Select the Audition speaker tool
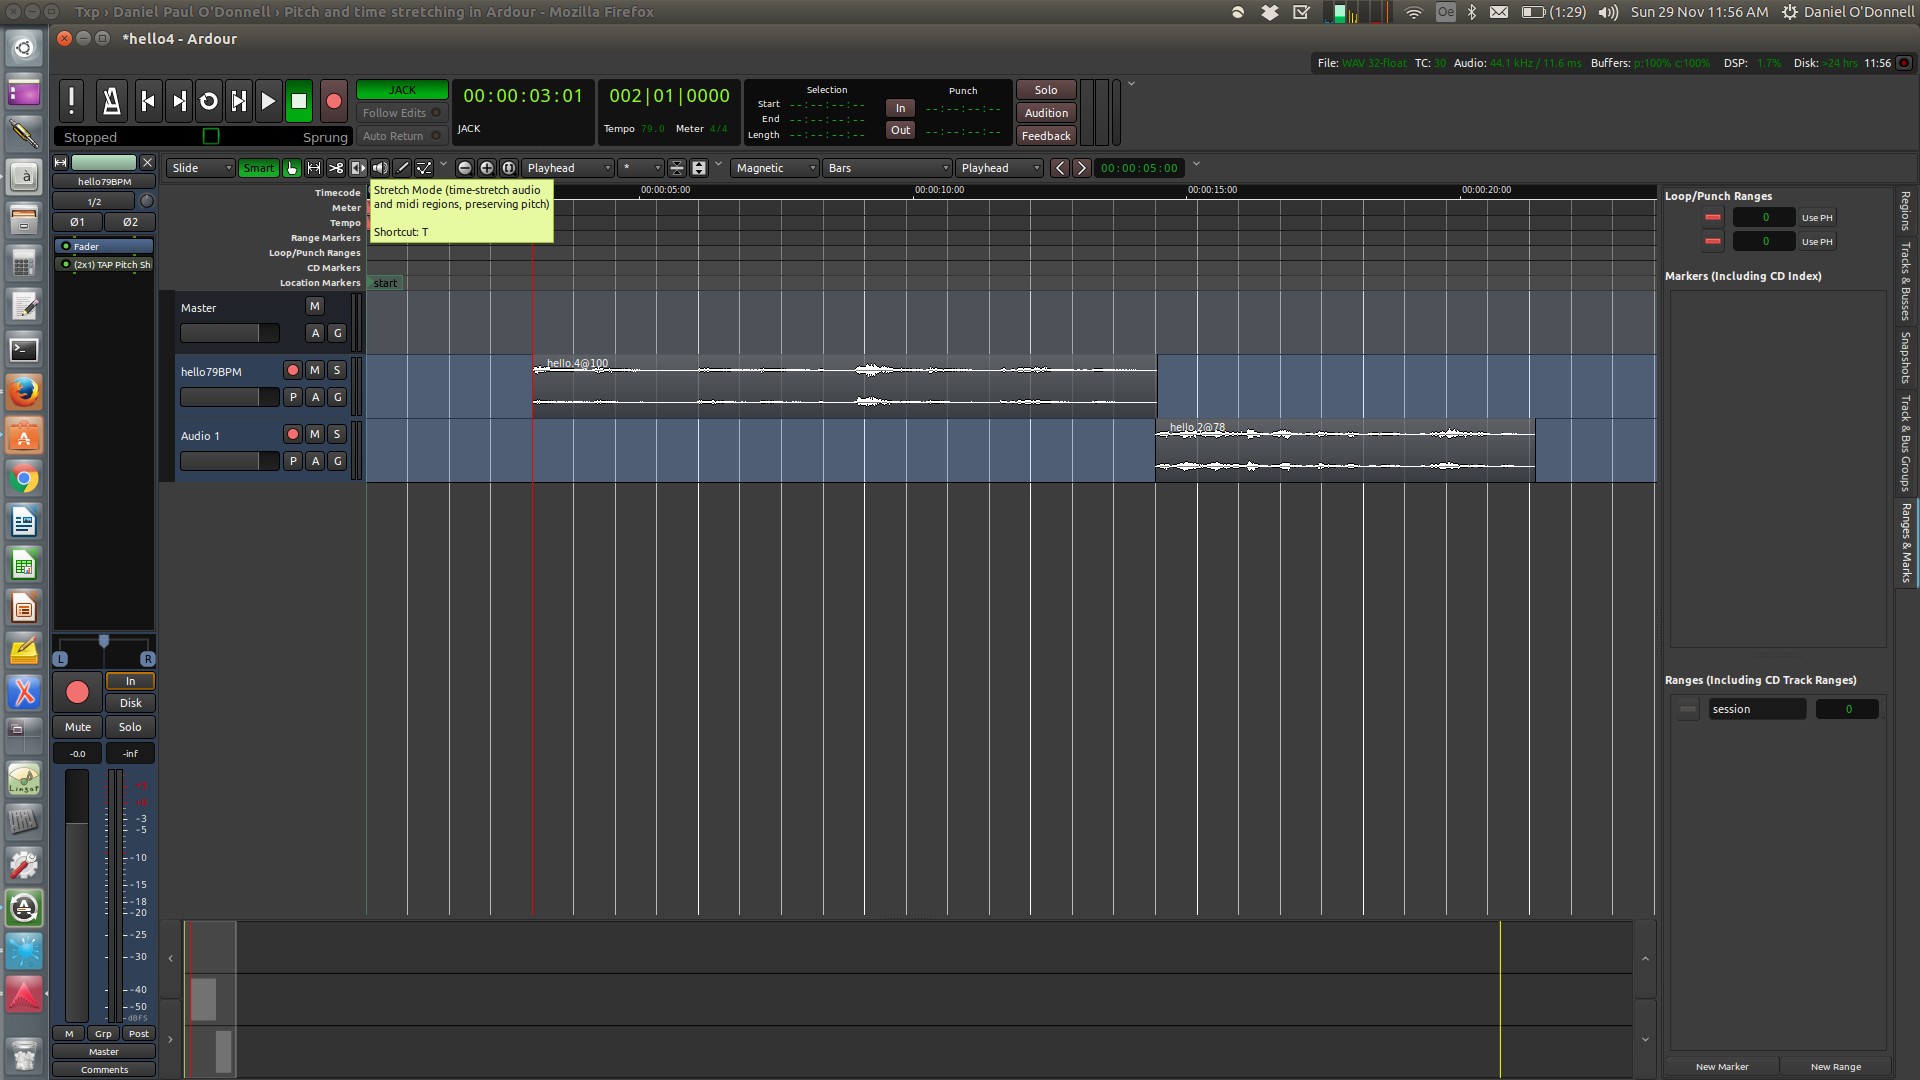The image size is (1920, 1080). (x=380, y=168)
